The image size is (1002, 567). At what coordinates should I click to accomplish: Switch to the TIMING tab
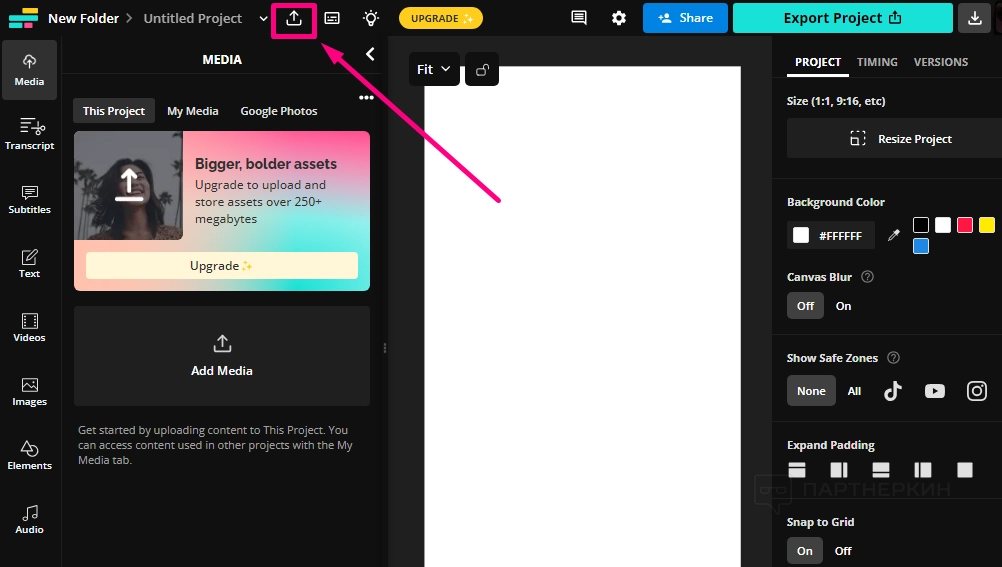pos(877,62)
